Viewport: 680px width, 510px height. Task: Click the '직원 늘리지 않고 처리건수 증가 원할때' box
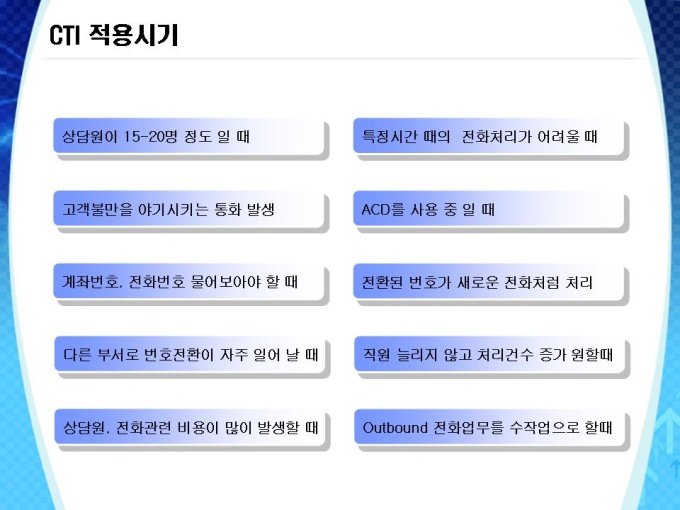pos(490,354)
